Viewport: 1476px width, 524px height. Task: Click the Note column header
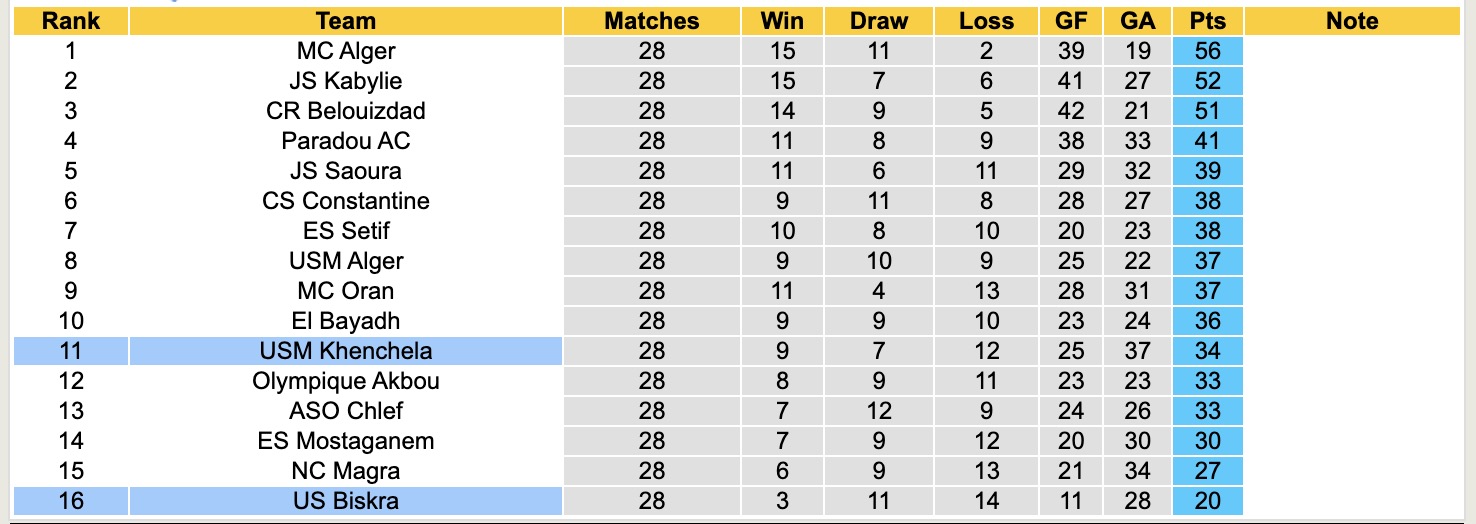(x=1352, y=21)
